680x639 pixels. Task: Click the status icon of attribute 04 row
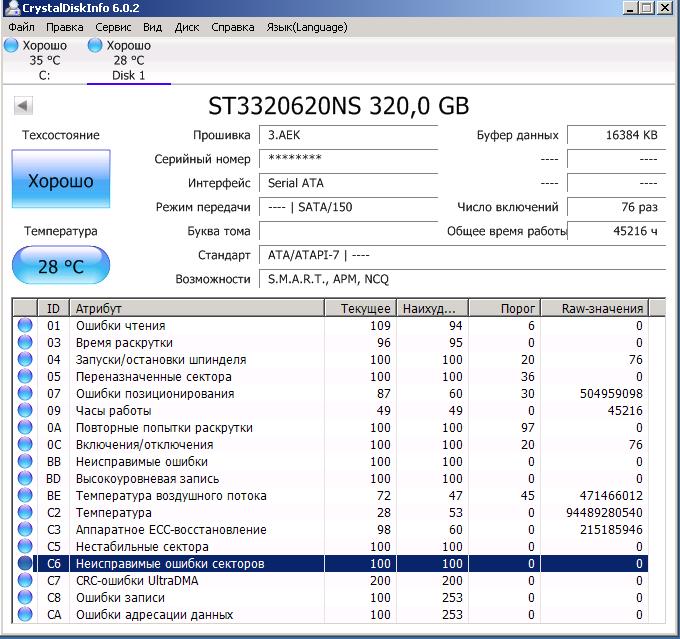(25, 359)
